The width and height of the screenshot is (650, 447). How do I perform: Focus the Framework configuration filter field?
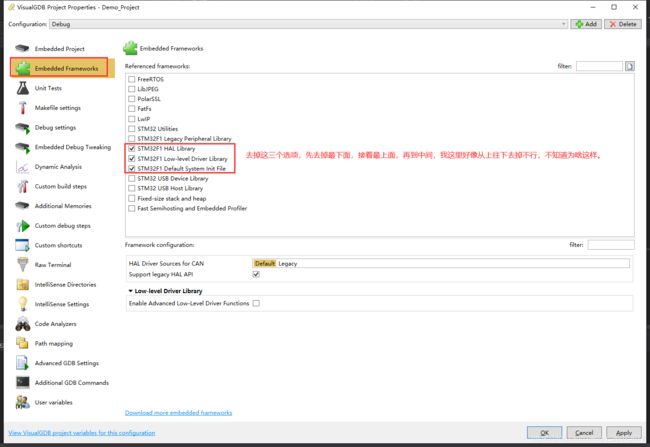[x=611, y=245]
